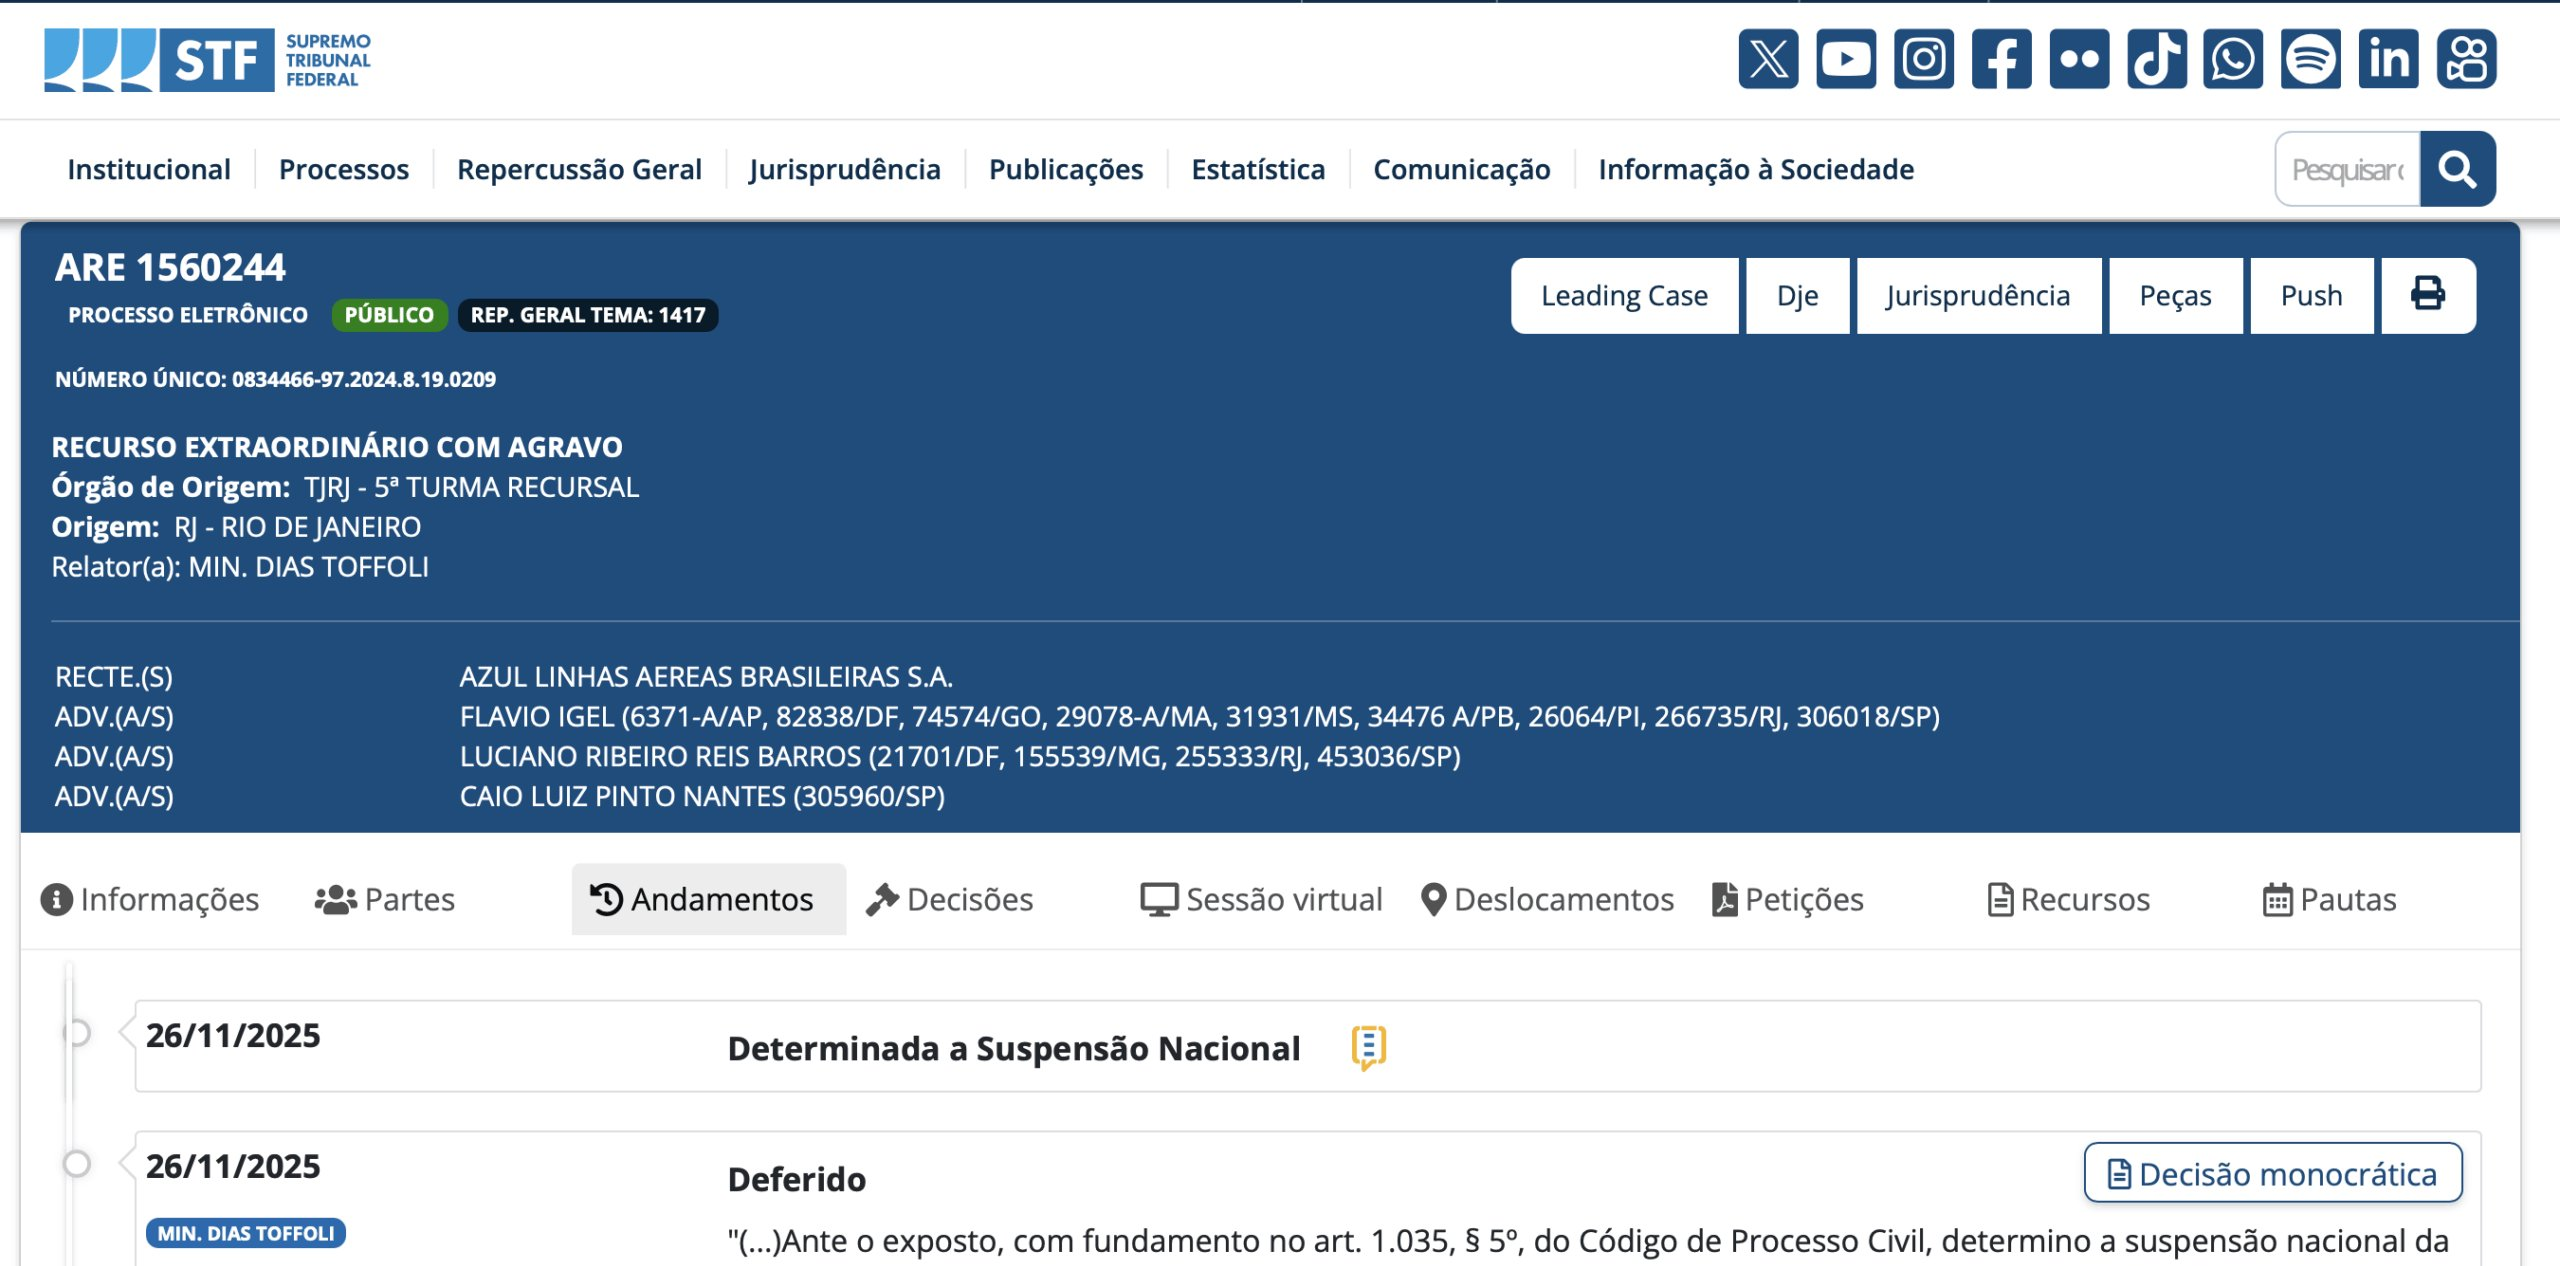Open the Spotify icon in header

click(x=2310, y=59)
